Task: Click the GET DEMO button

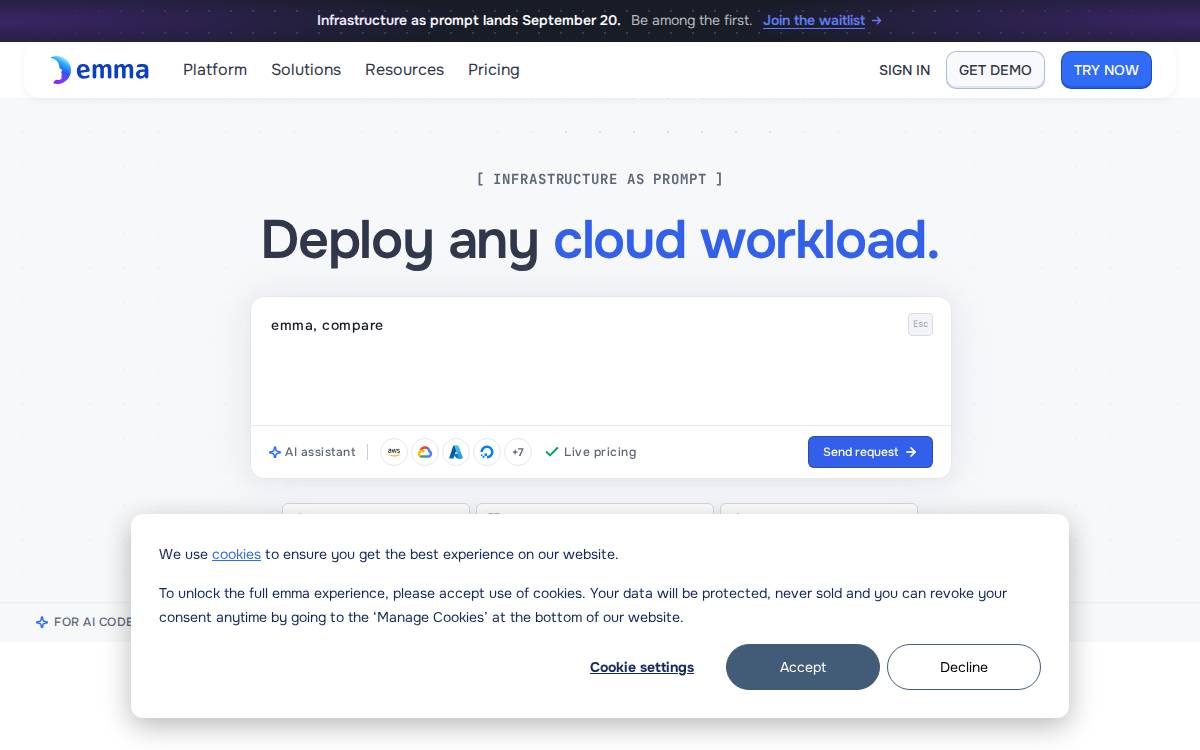Action: tap(995, 70)
